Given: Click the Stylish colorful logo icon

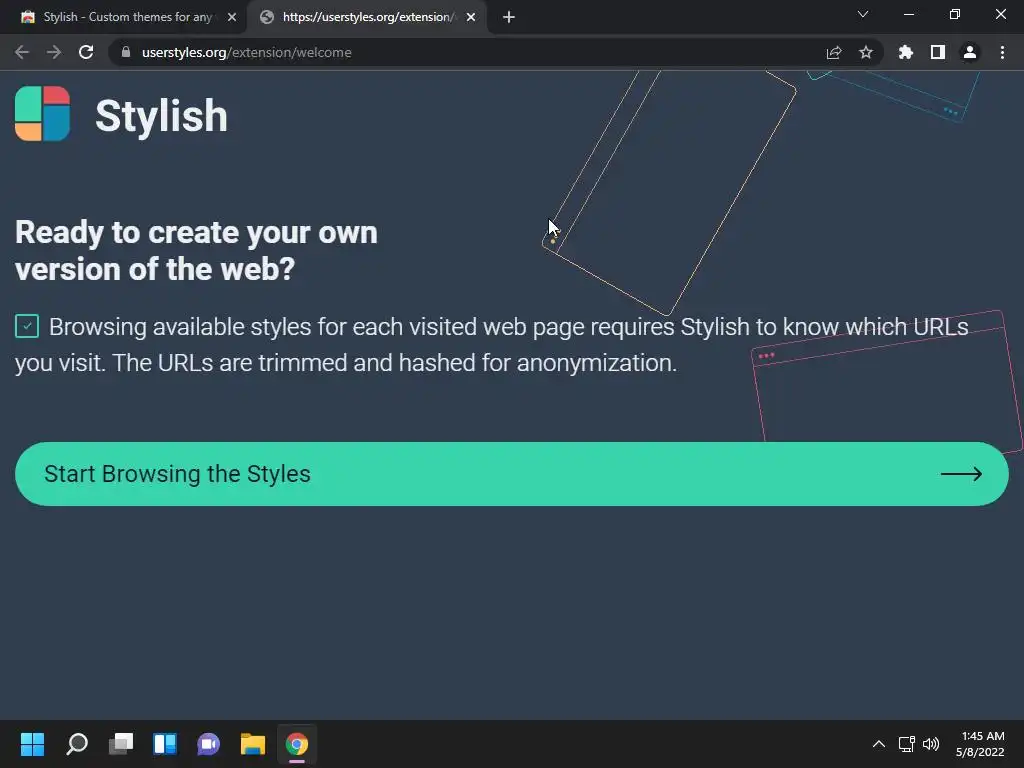Looking at the screenshot, I should [x=42, y=114].
